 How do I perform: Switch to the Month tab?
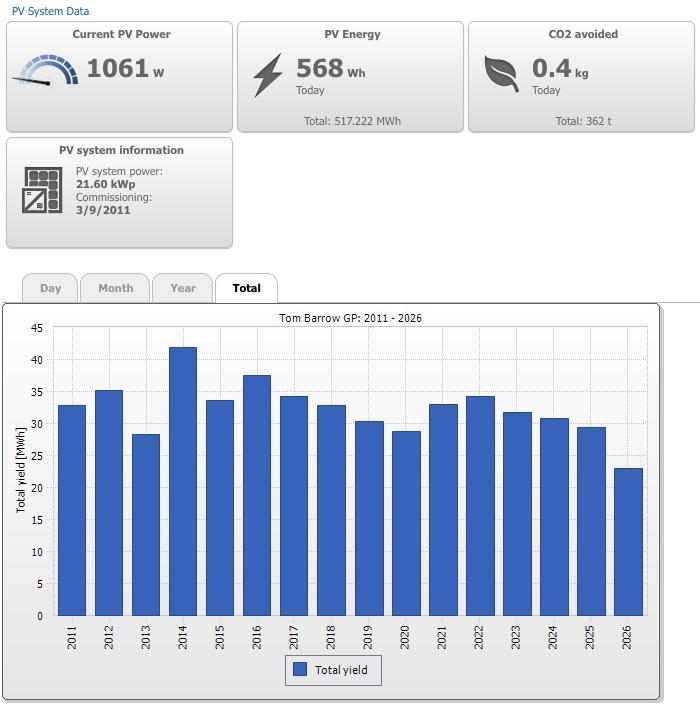tap(115, 288)
